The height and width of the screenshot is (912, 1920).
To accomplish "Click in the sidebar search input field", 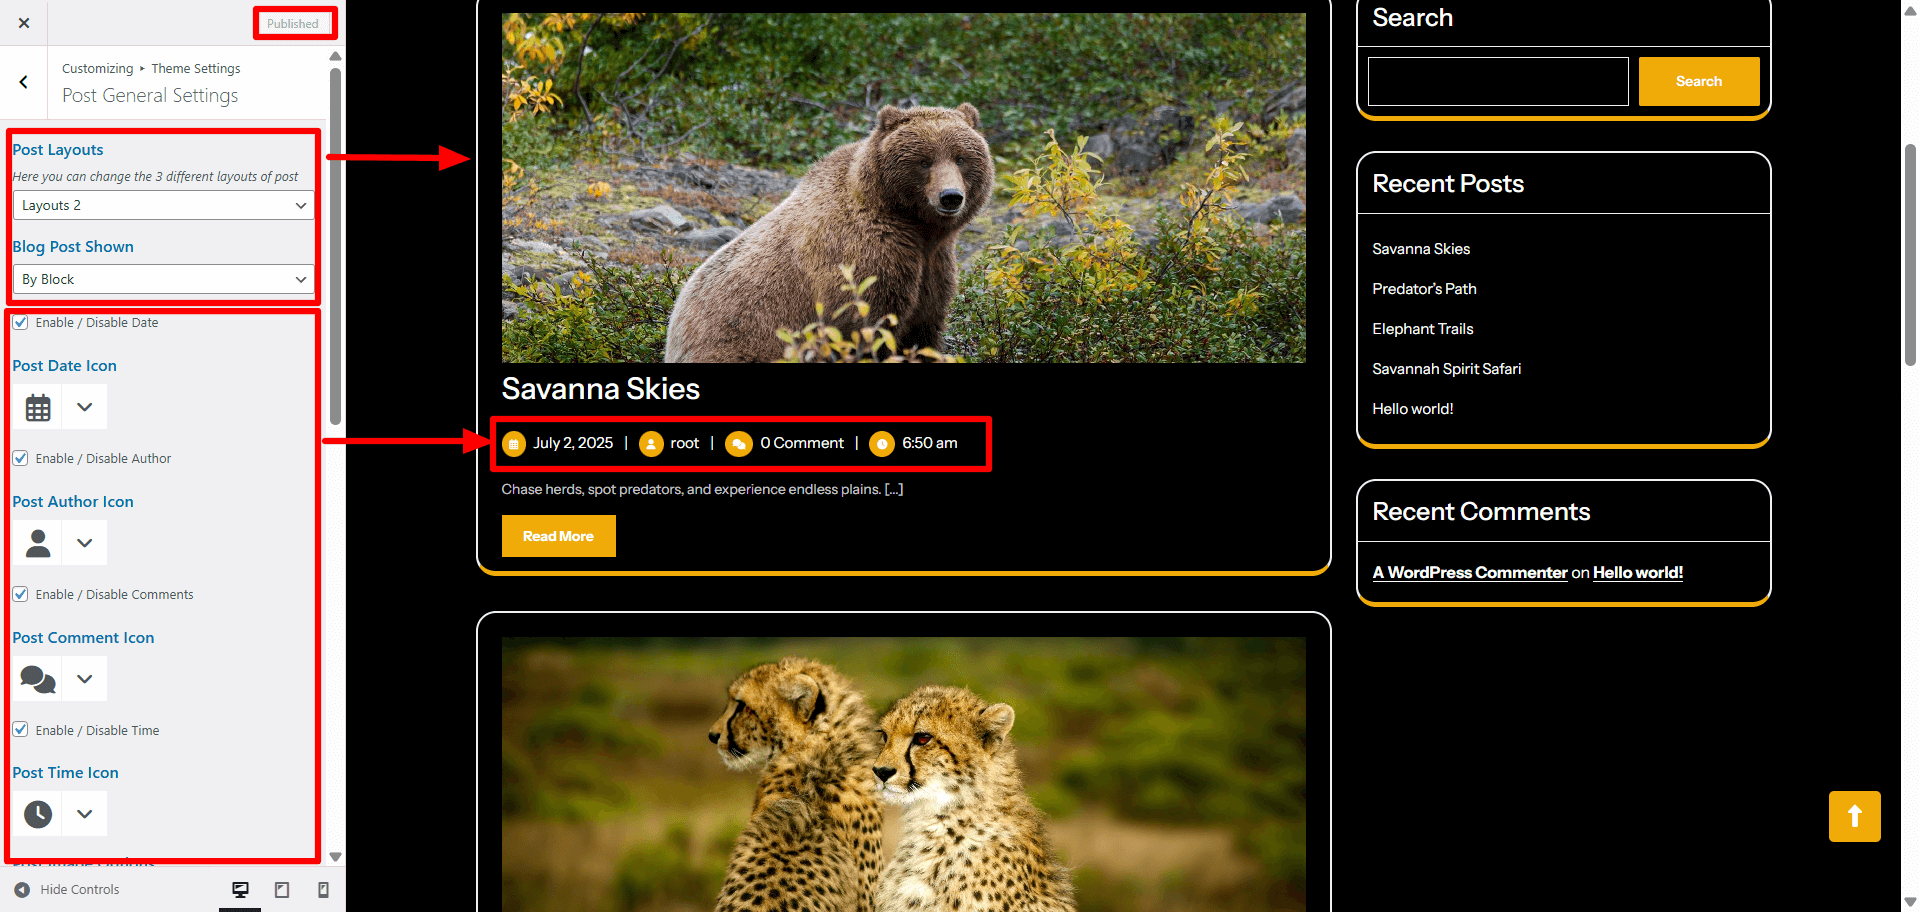I will 1498,81.
